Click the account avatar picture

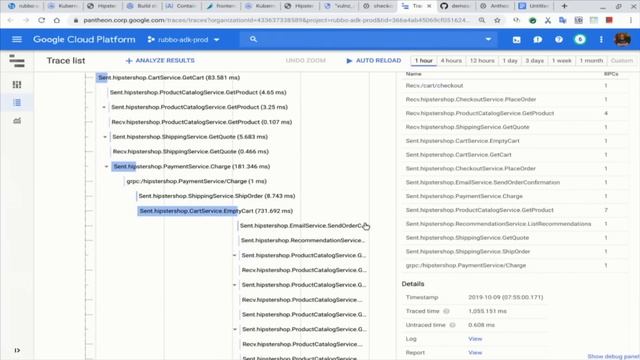point(622,40)
